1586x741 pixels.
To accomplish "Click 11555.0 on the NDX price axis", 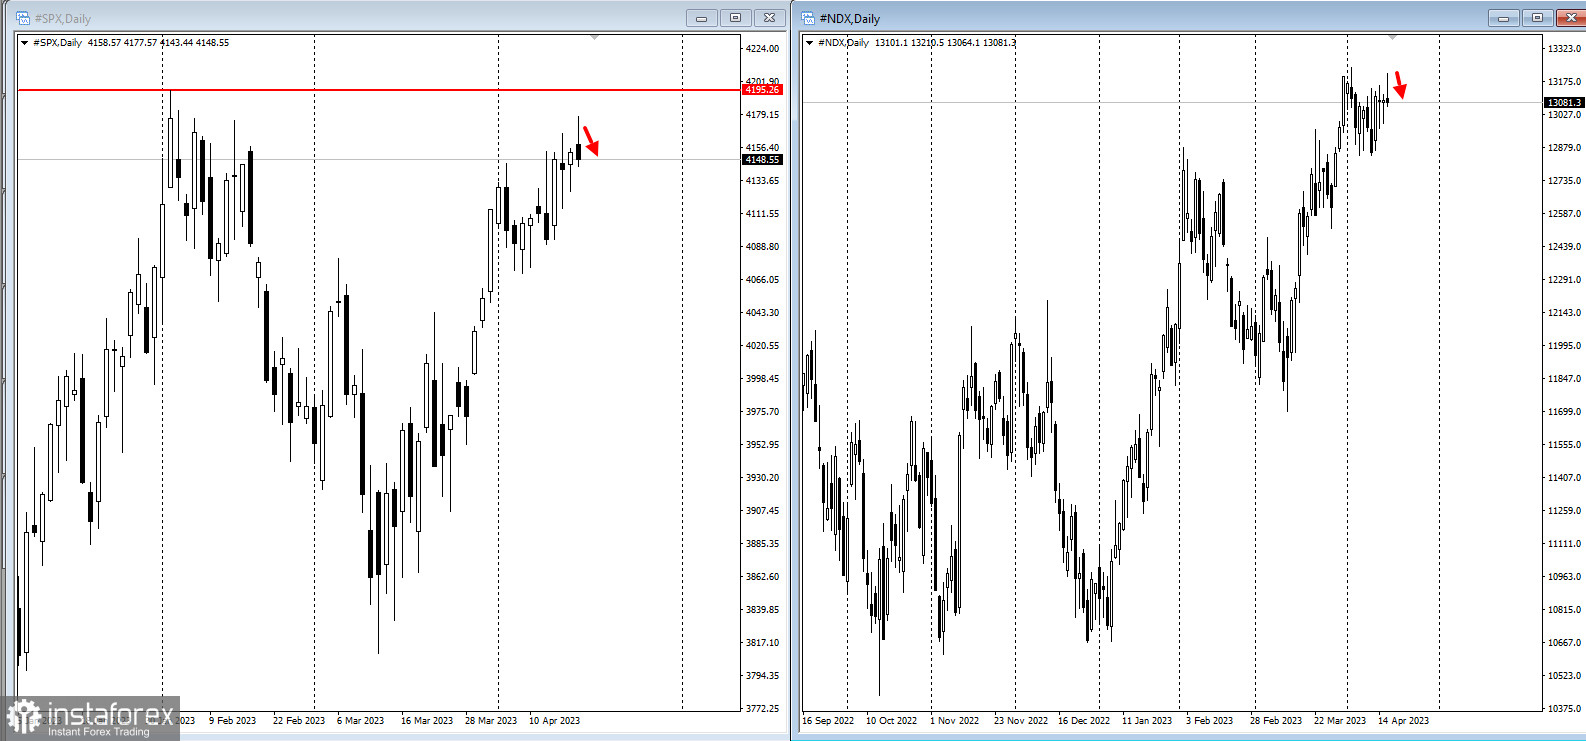I will [x=1564, y=445].
